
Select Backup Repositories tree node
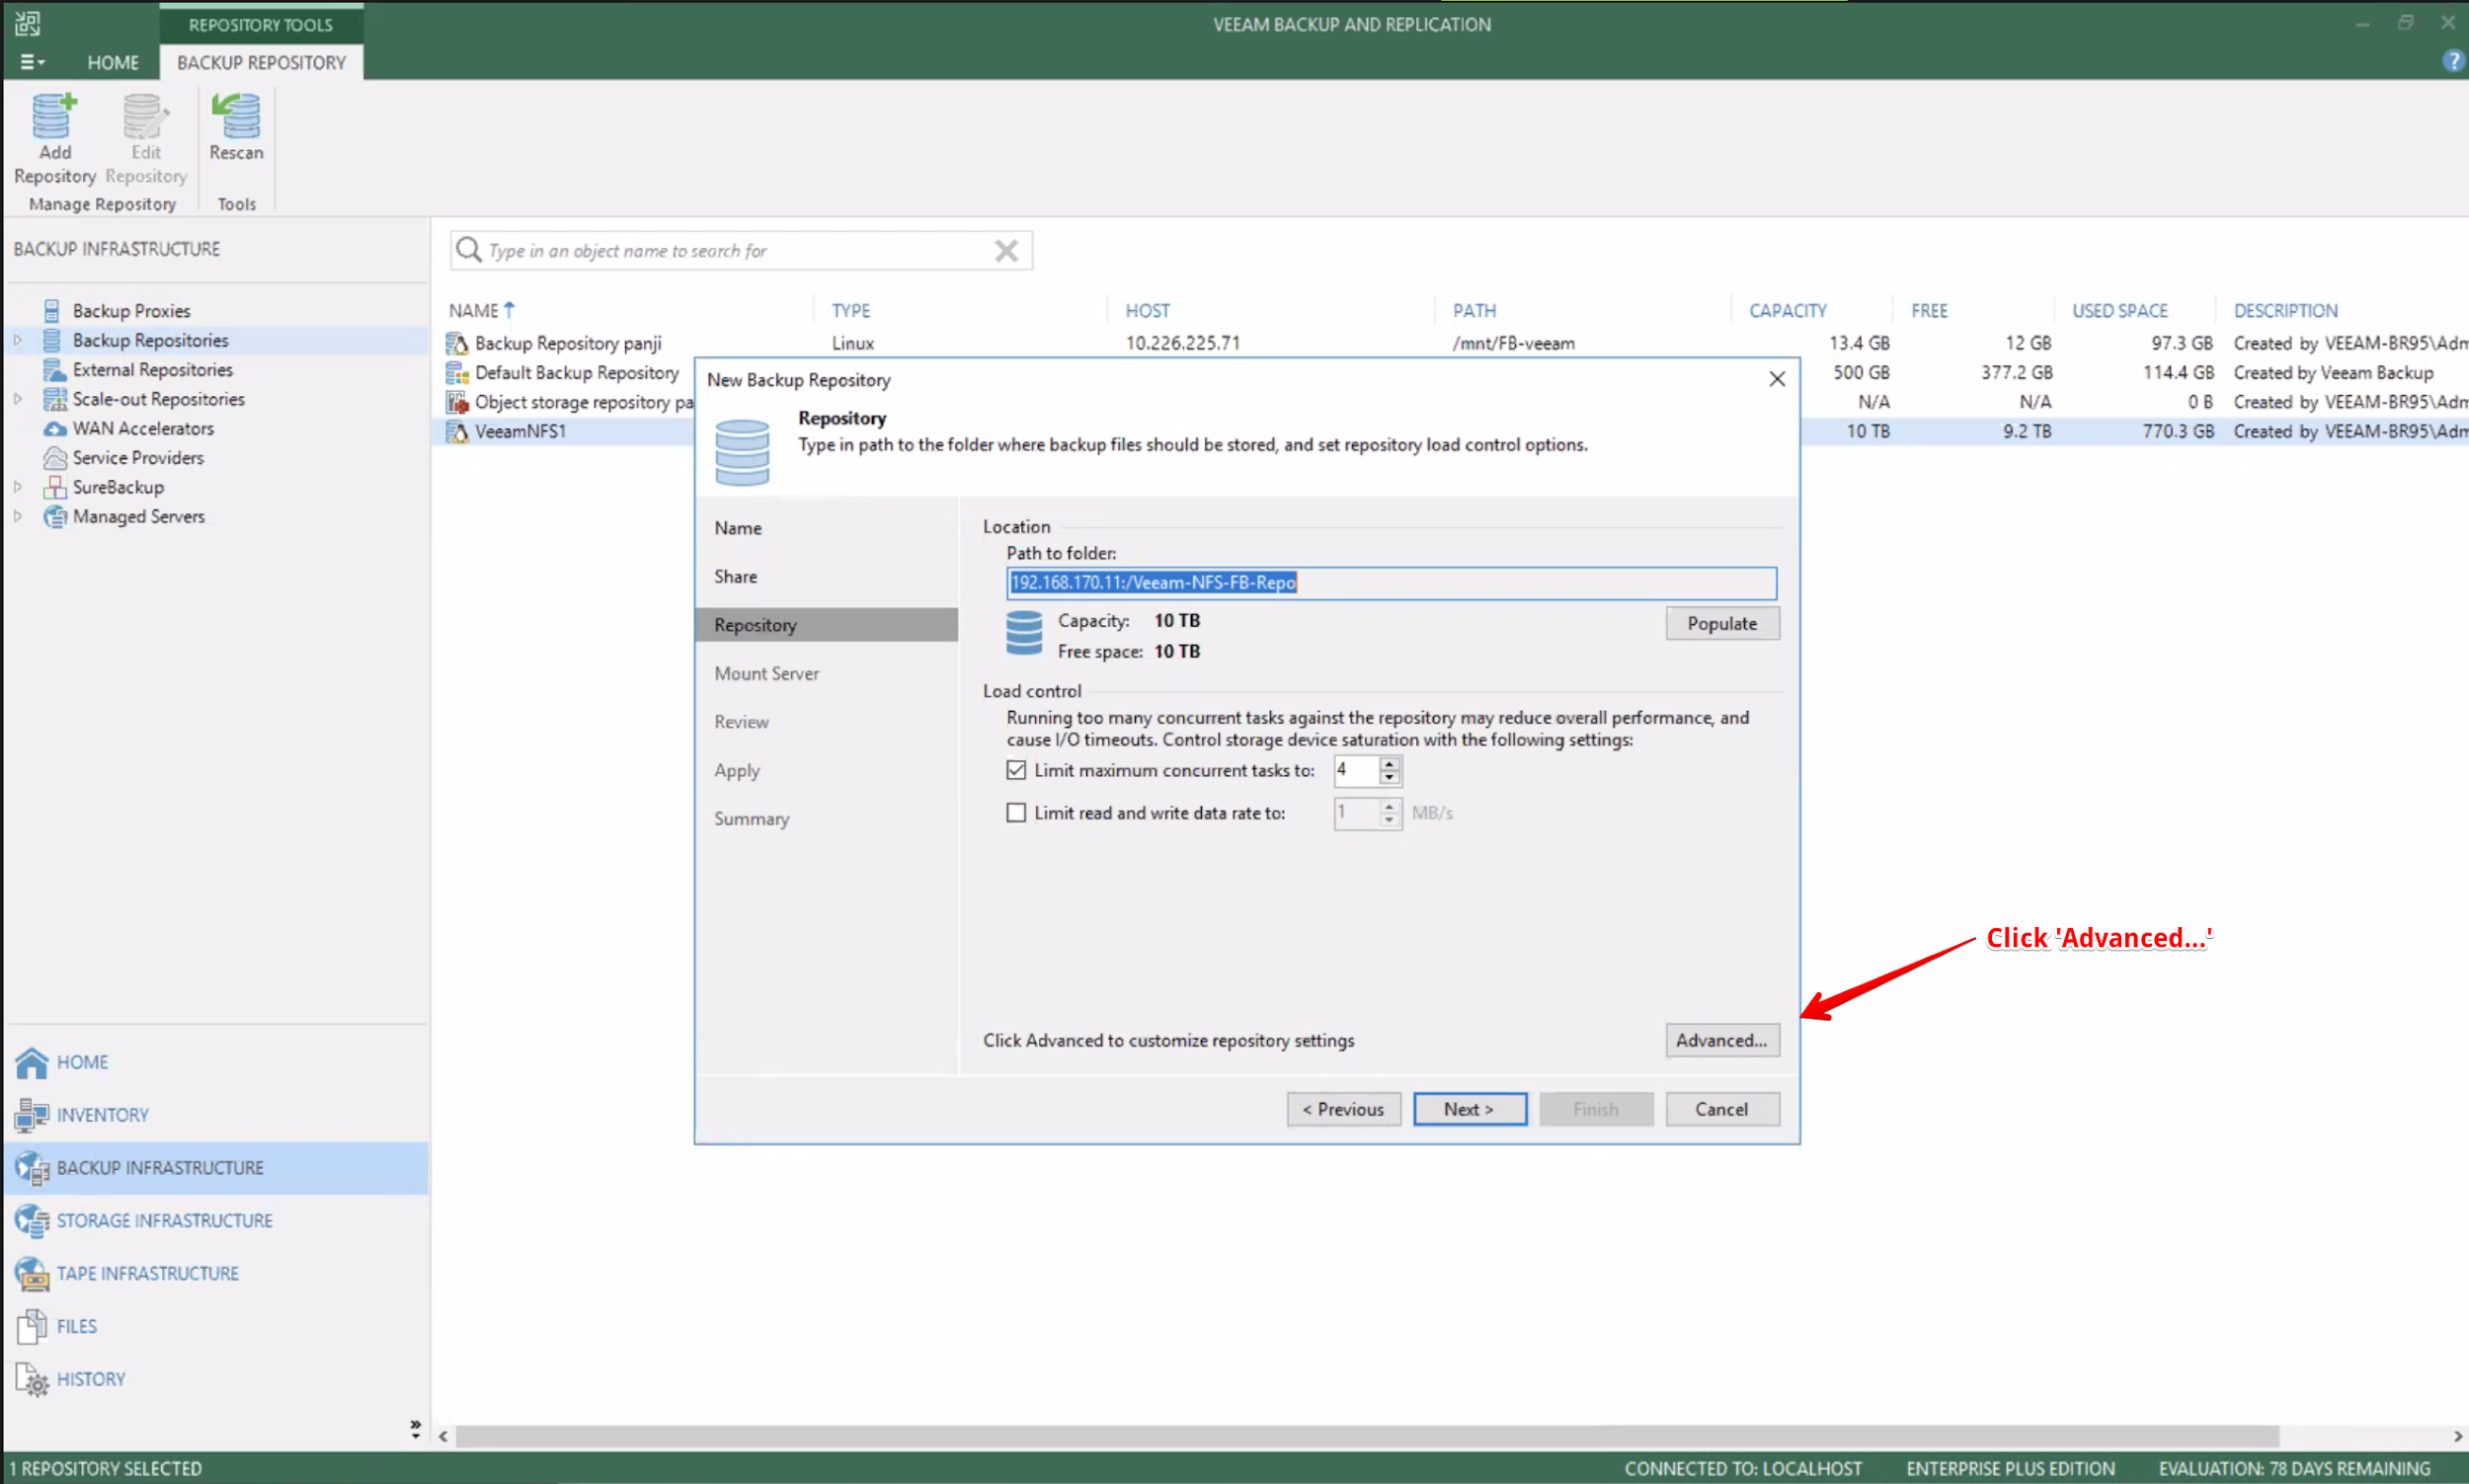[150, 340]
